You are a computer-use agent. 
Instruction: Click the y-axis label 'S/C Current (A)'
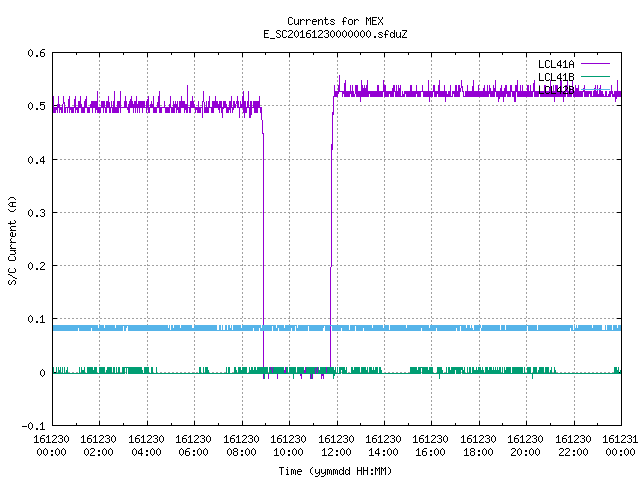(x=13, y=240)
